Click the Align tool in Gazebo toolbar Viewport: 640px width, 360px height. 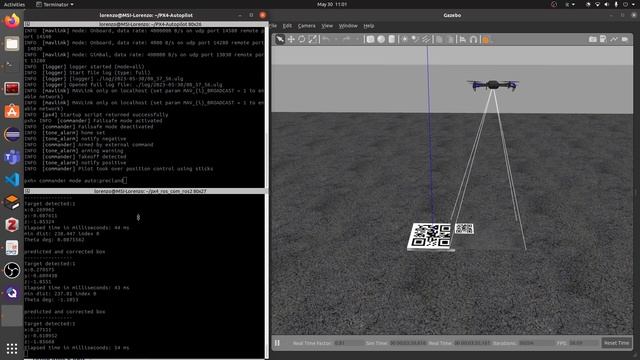click(463, 39)
